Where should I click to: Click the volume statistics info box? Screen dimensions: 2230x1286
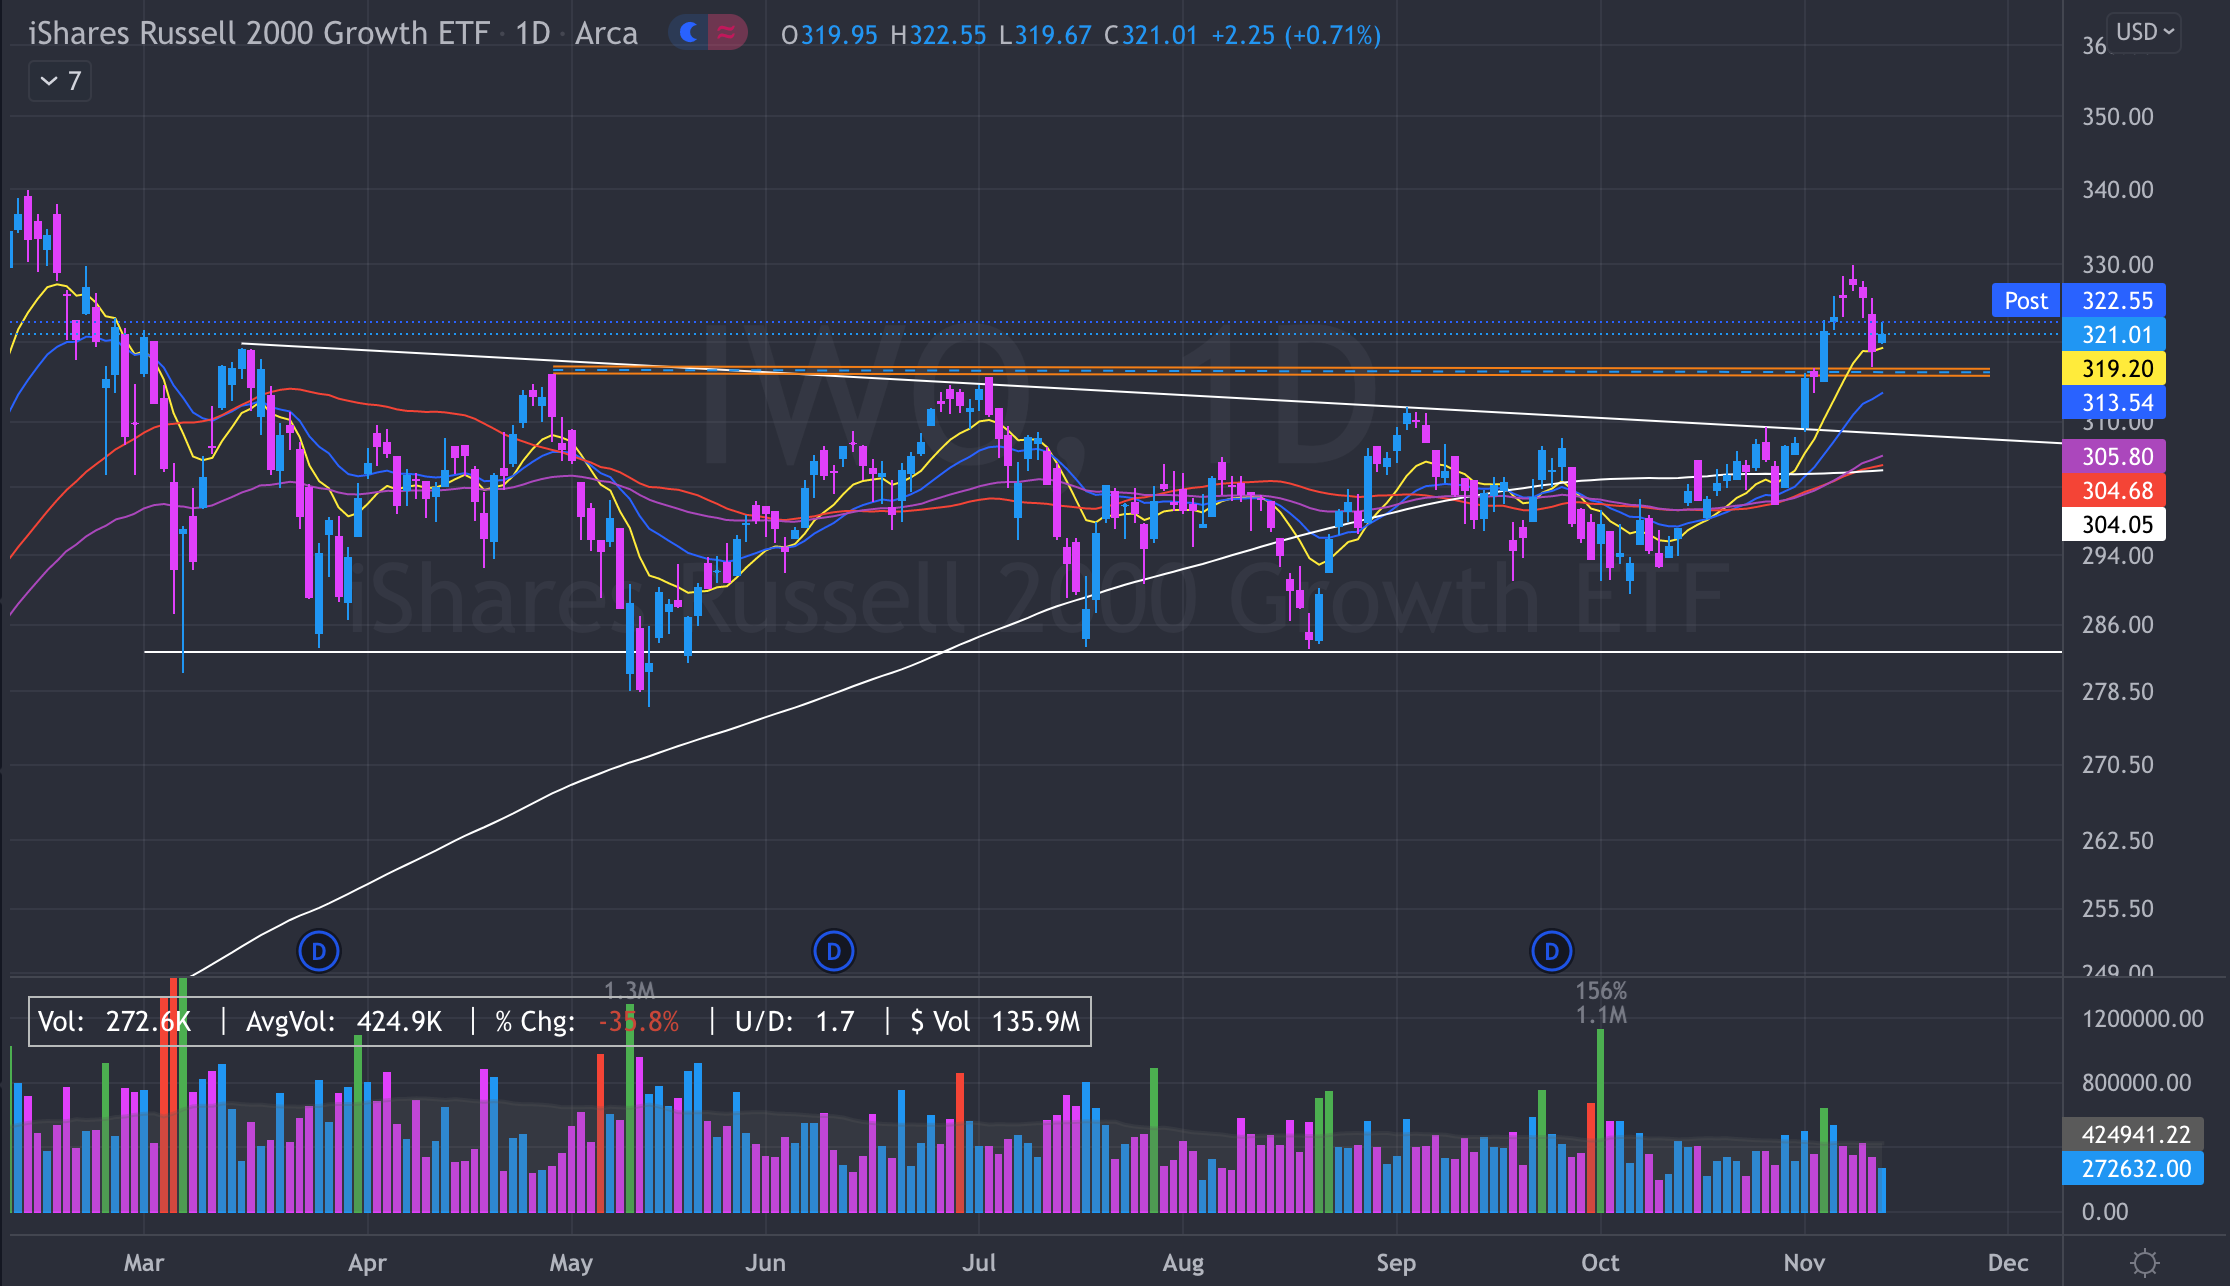click(559, 1021)
